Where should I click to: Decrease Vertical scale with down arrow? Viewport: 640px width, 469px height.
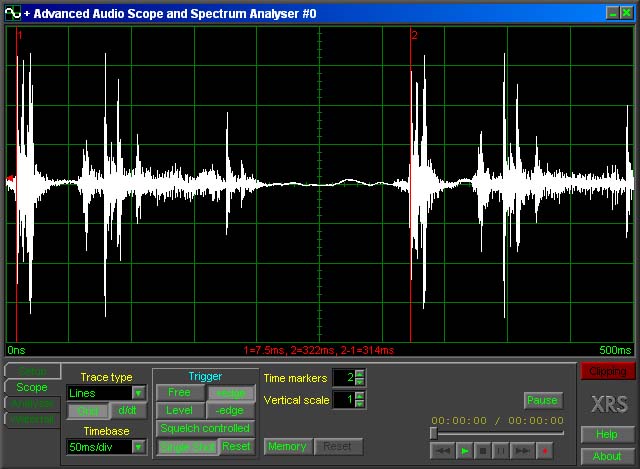click(360, 404)
